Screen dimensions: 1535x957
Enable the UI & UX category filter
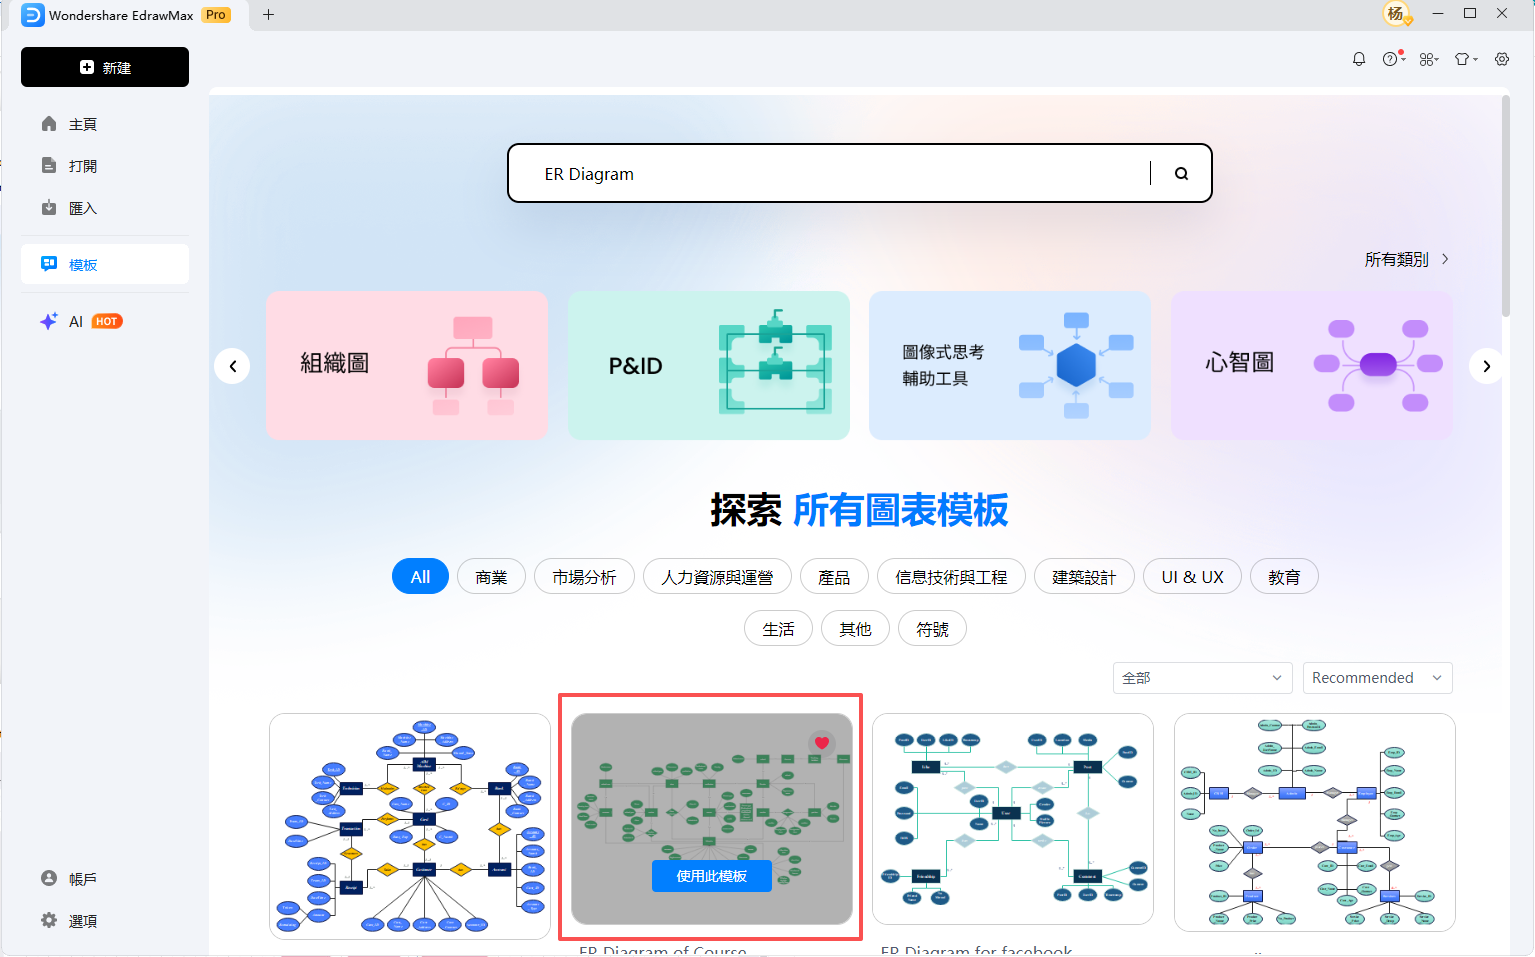tap(1192, 576)
